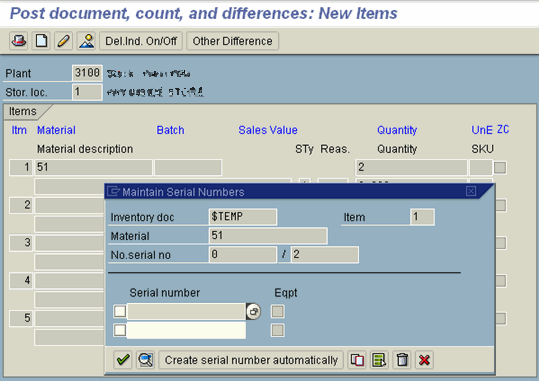The width and height of the screenshot is (539, 381).
Task: Select the Items tab
Action: 23,111
